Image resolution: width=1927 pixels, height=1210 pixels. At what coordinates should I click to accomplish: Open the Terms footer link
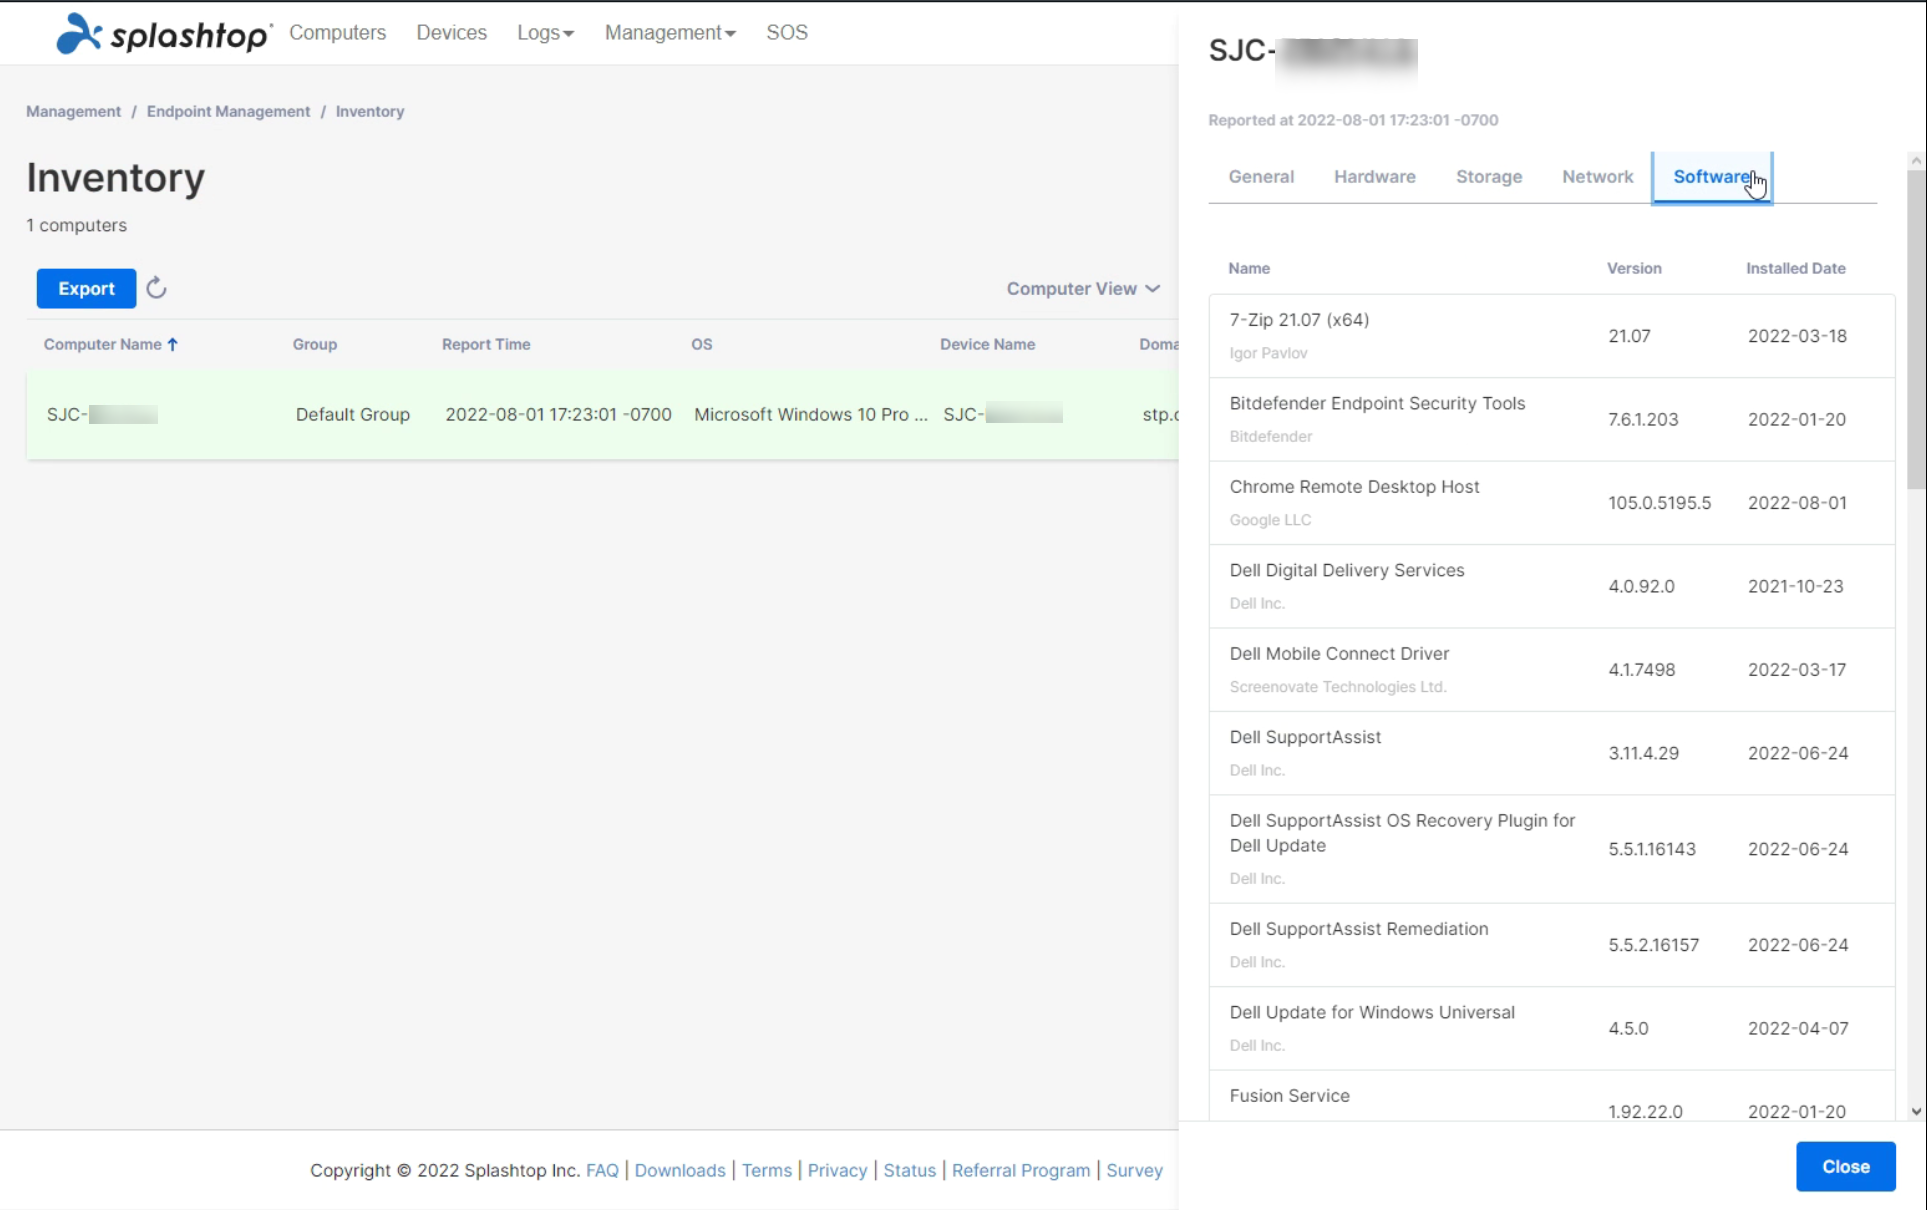(x=766, y=1170)
